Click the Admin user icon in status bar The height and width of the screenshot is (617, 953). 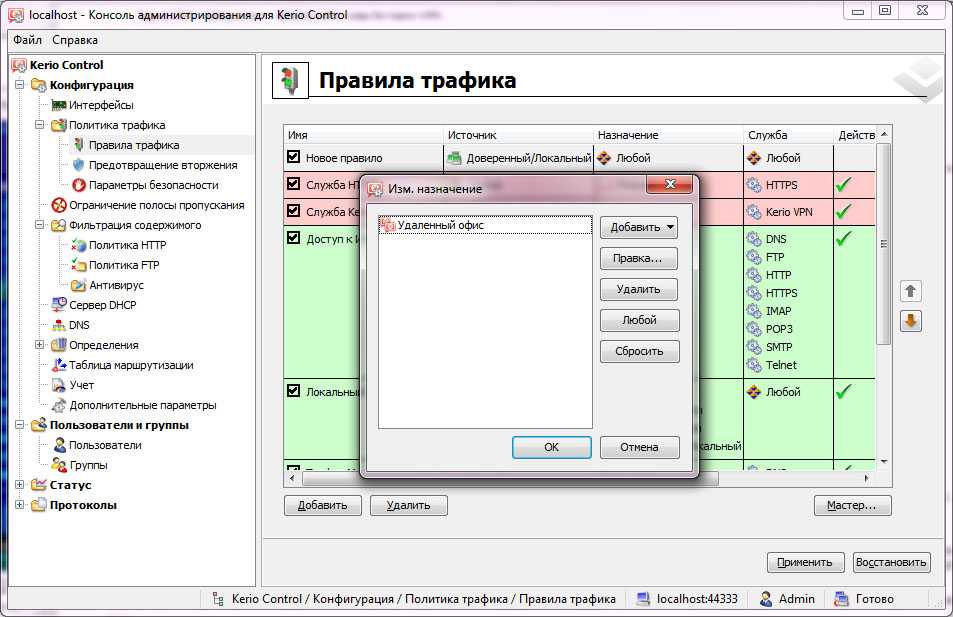766,599
